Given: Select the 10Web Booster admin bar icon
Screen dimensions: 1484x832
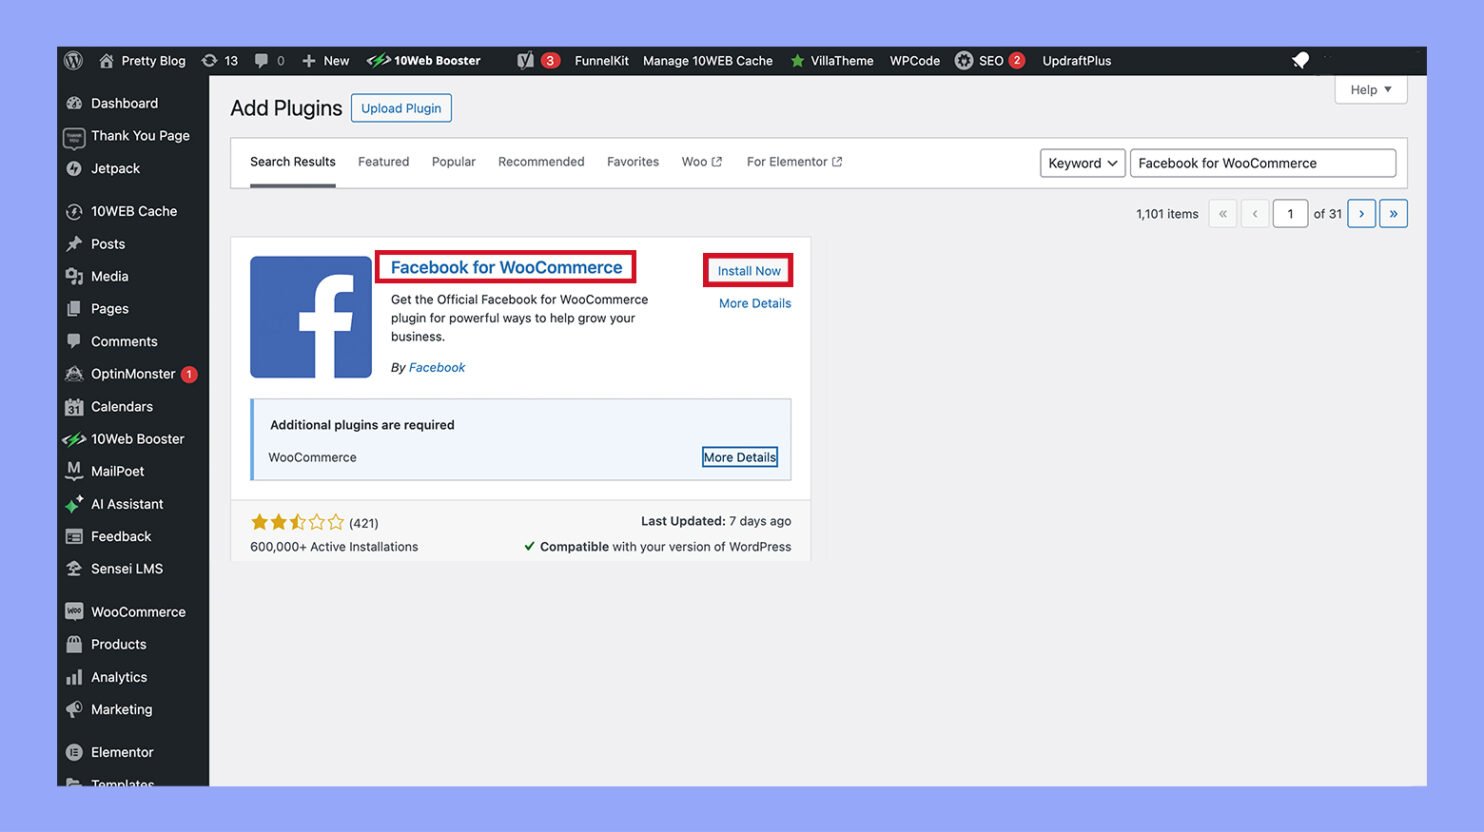Looking at the screenshot, I should pyautogui.click(x=380, y=60).
